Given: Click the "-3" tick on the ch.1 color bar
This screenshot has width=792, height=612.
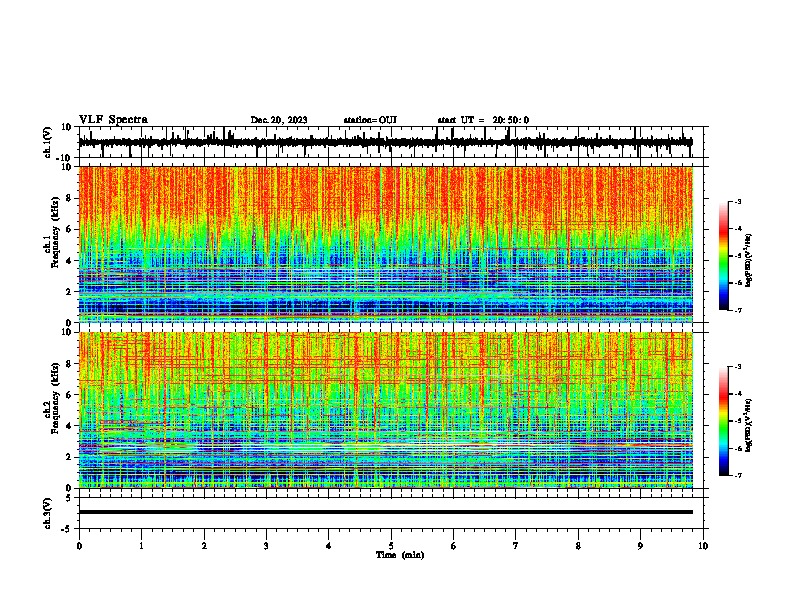Looking at the screenshot, I should click(x=737, y=201).
